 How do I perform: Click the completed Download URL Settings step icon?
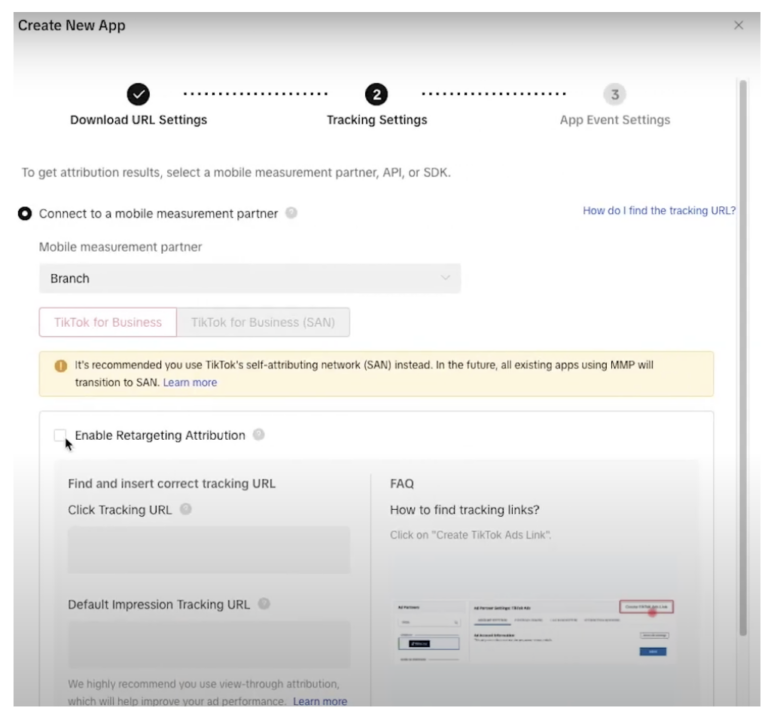coord(138,94)
